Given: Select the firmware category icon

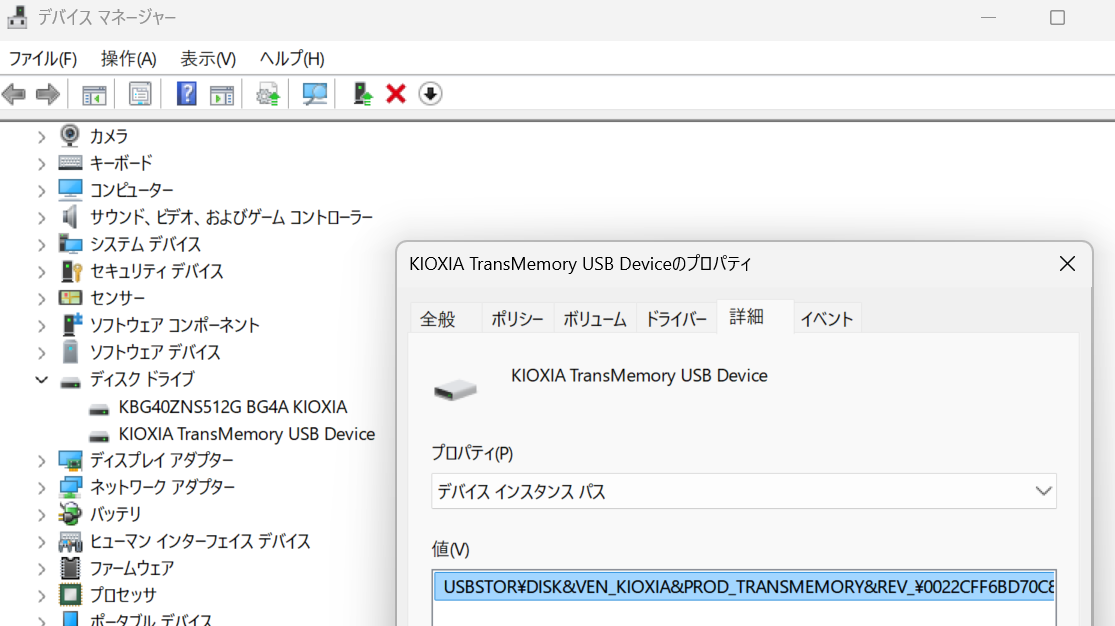Looking at the screenshot, I should pos(70,568).
